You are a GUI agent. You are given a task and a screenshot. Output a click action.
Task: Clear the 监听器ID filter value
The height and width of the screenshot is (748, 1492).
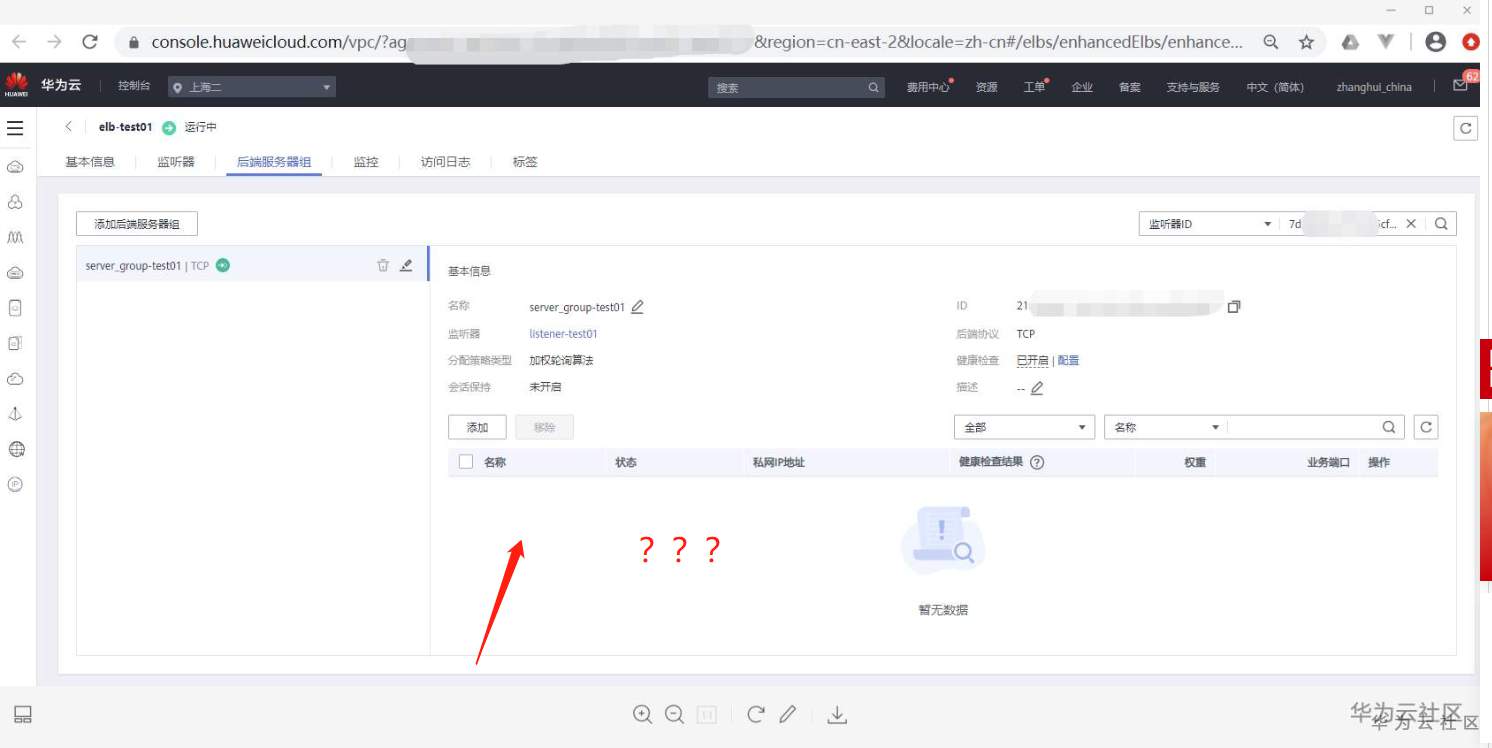1411,224
